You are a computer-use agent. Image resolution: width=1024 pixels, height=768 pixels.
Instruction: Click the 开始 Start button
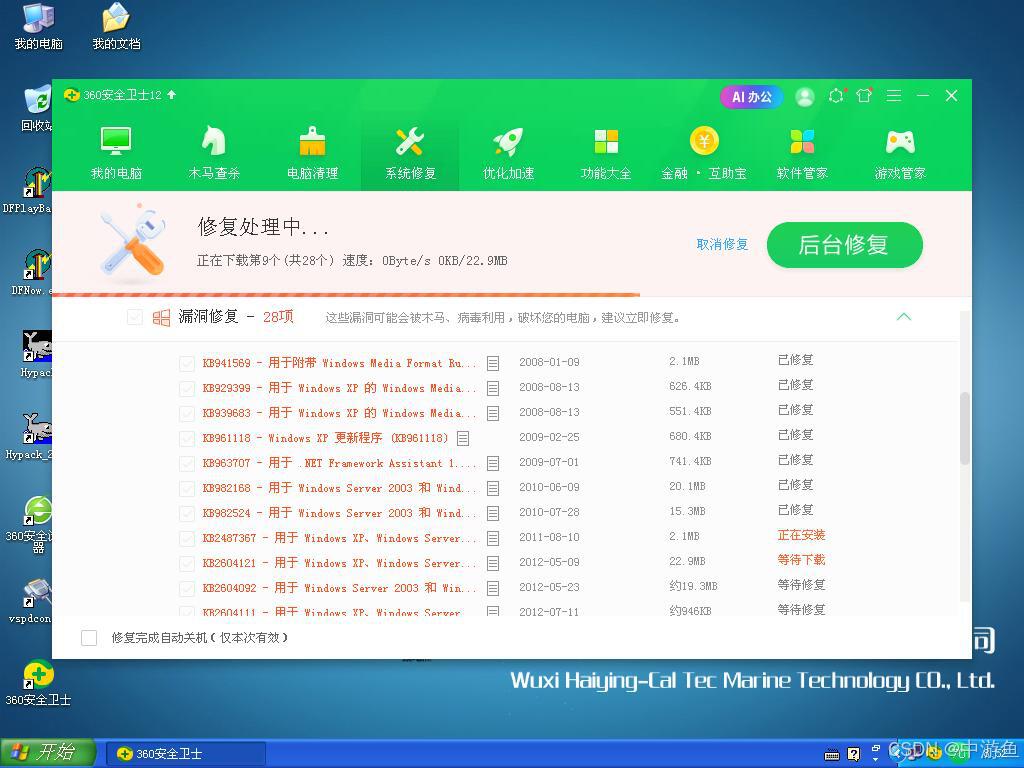point(47,753)
